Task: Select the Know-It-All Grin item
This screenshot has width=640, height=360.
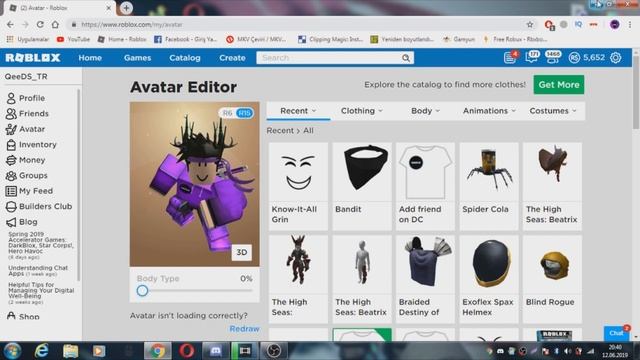Action: click(x=298, y=187)
